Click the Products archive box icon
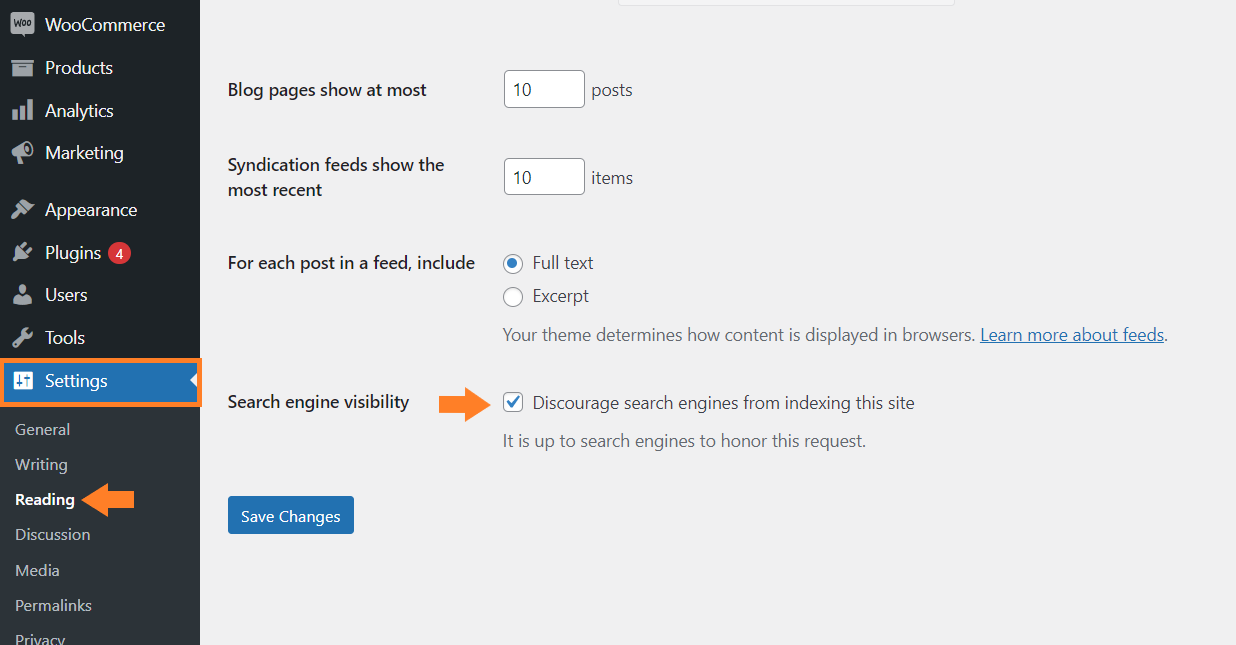The width and height of the screenshot is (1236, 645). click(x=22, y=68)
